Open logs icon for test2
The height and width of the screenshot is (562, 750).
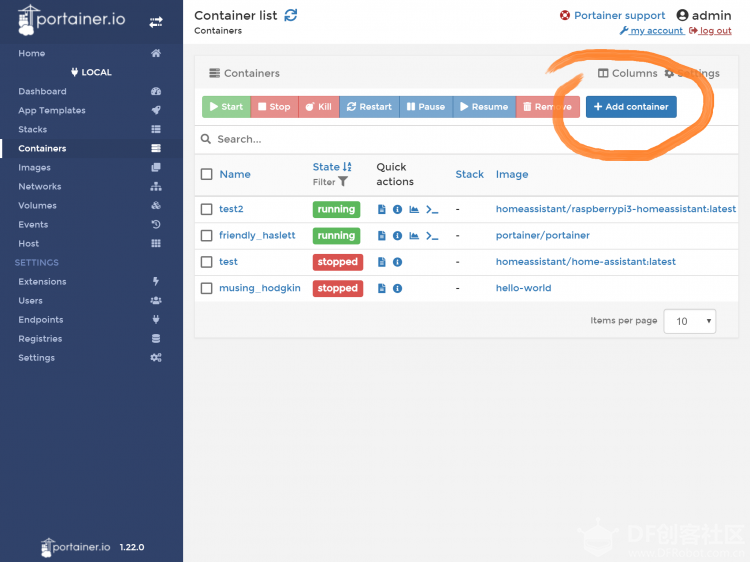(x=381, y=209)
